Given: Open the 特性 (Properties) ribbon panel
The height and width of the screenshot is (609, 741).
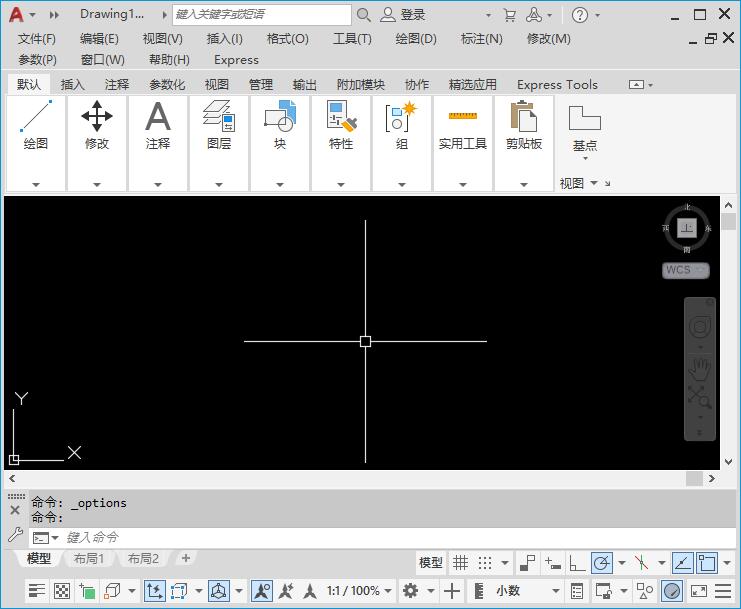Looking at the screenshot, I should click(341, 125).
